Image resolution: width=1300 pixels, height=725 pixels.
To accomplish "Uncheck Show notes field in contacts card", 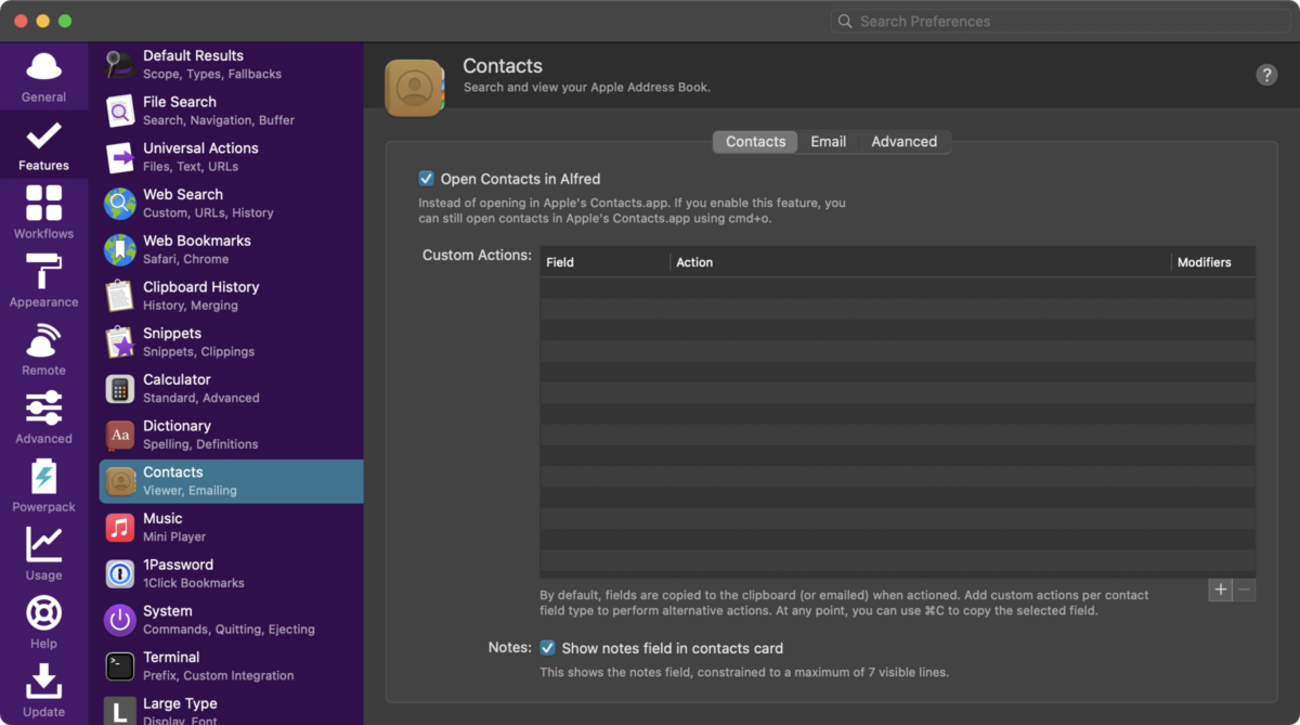I will coord(547,648).
